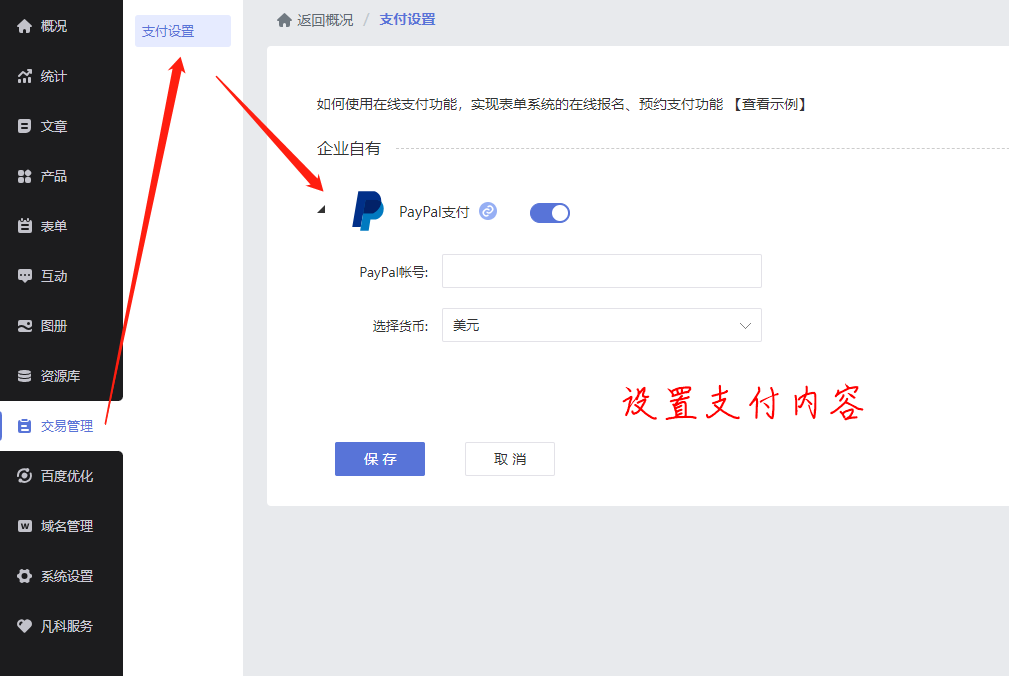Select the 支付设置 submenu tab
The image size is (1009, 676).
point(182,31)
